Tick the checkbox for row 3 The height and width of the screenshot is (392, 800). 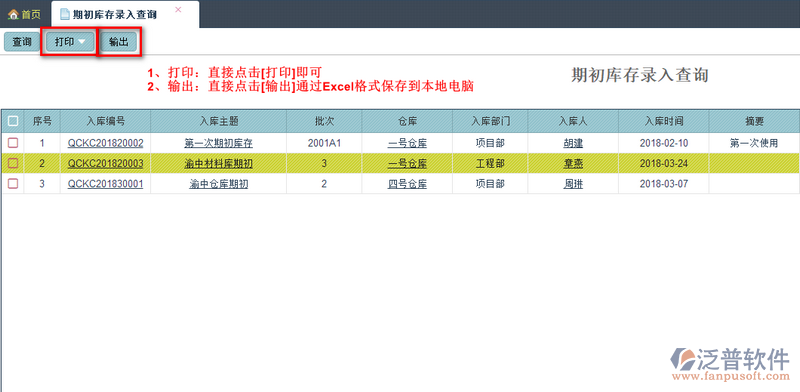point(13,184)
